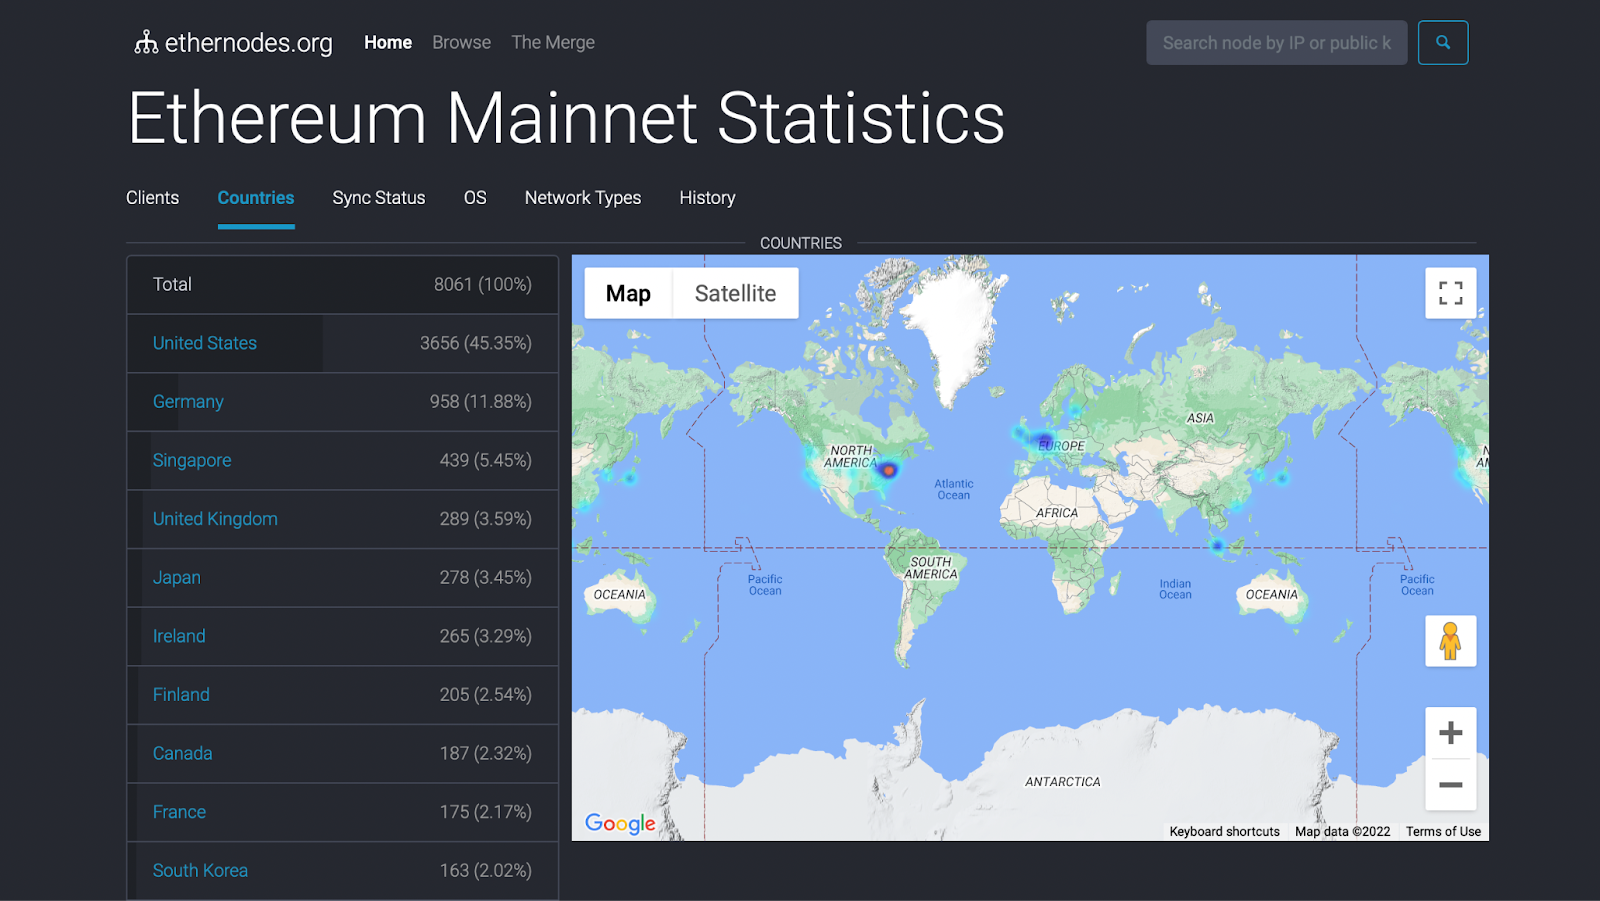
Task: Click the ethernodes.org site title
Action: click(249, 43)
